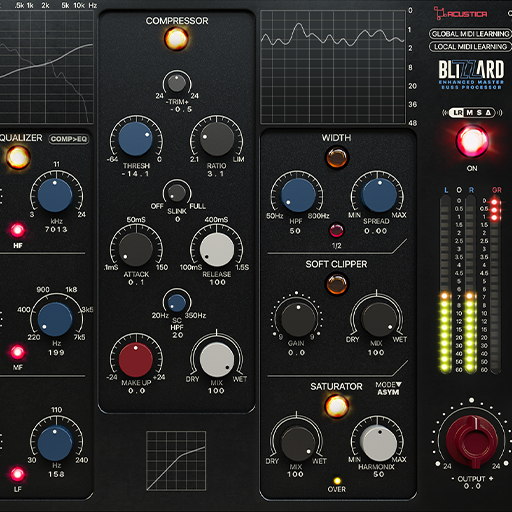Click the Saturator HARMONIX knob
This screenshot has width=512, height=512.
379,443
